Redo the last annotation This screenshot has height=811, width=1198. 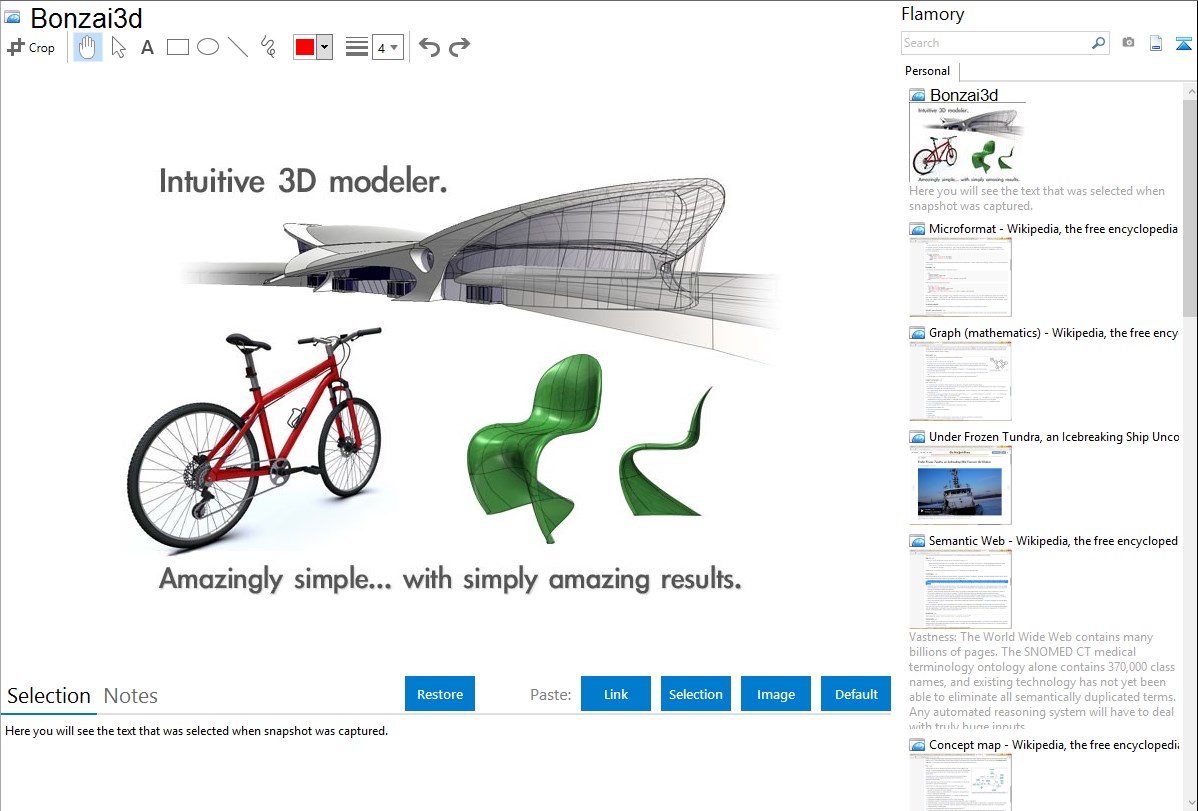[459, 47]
